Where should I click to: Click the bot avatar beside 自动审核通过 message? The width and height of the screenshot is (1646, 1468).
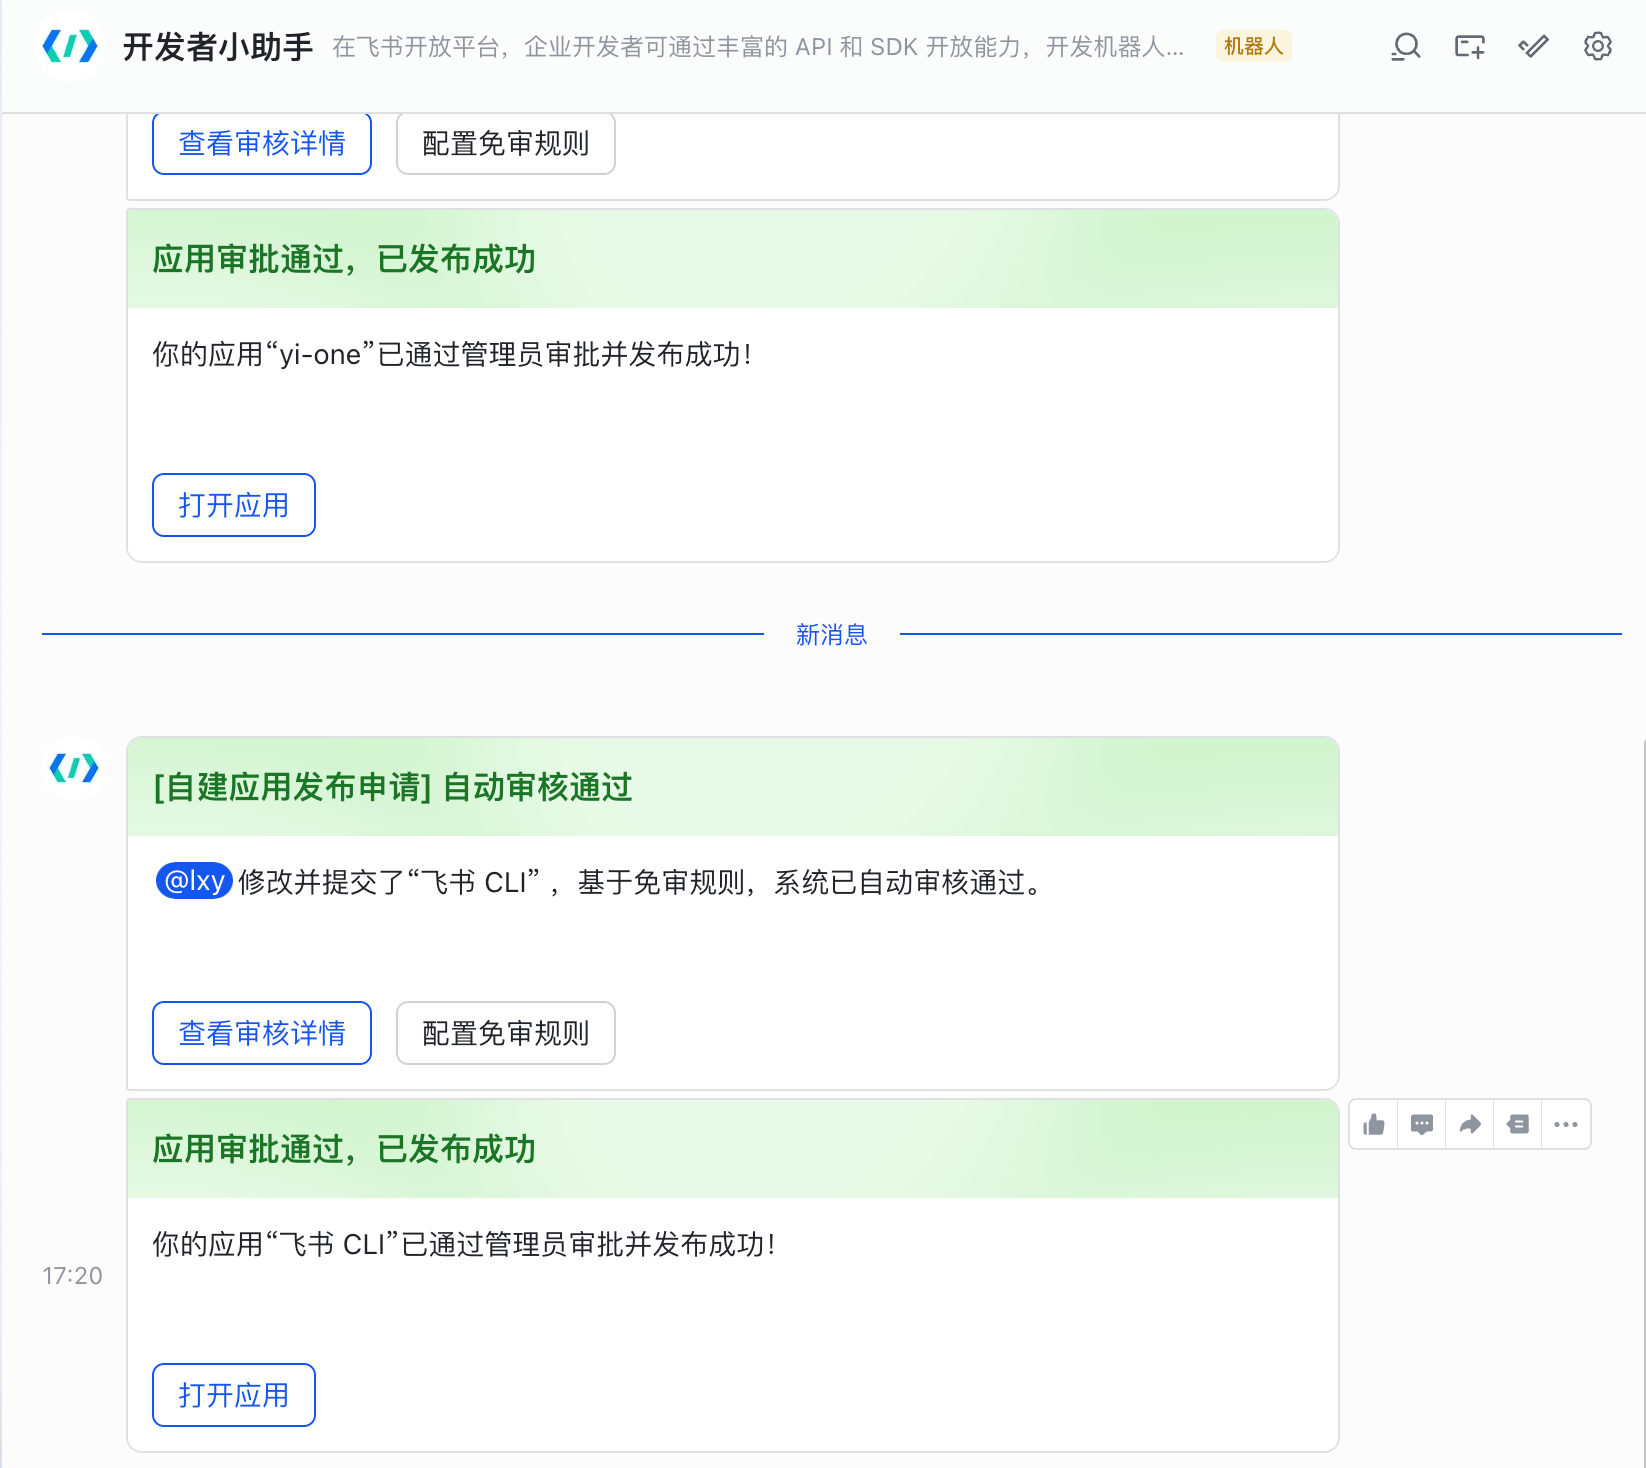pos(74,768)
